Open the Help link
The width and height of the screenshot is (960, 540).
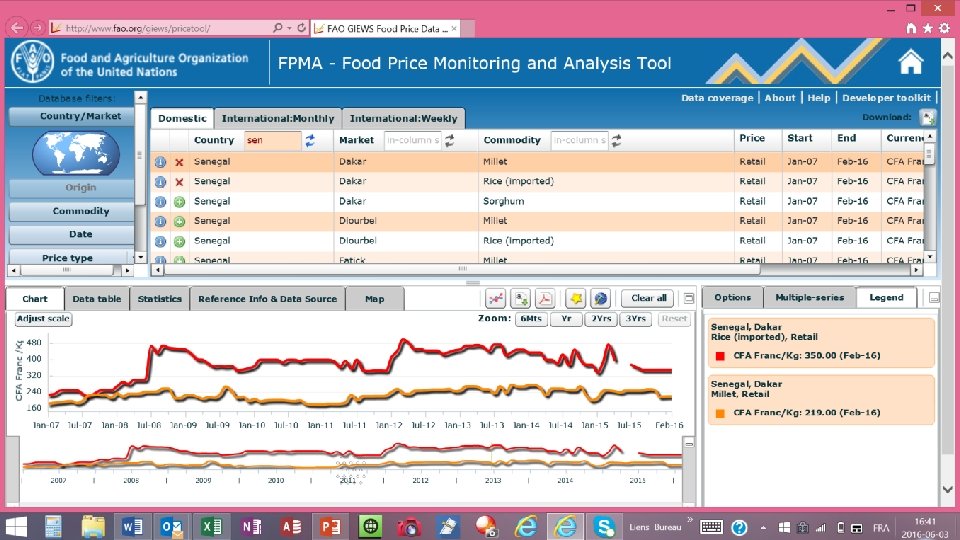tap(819, 98)
